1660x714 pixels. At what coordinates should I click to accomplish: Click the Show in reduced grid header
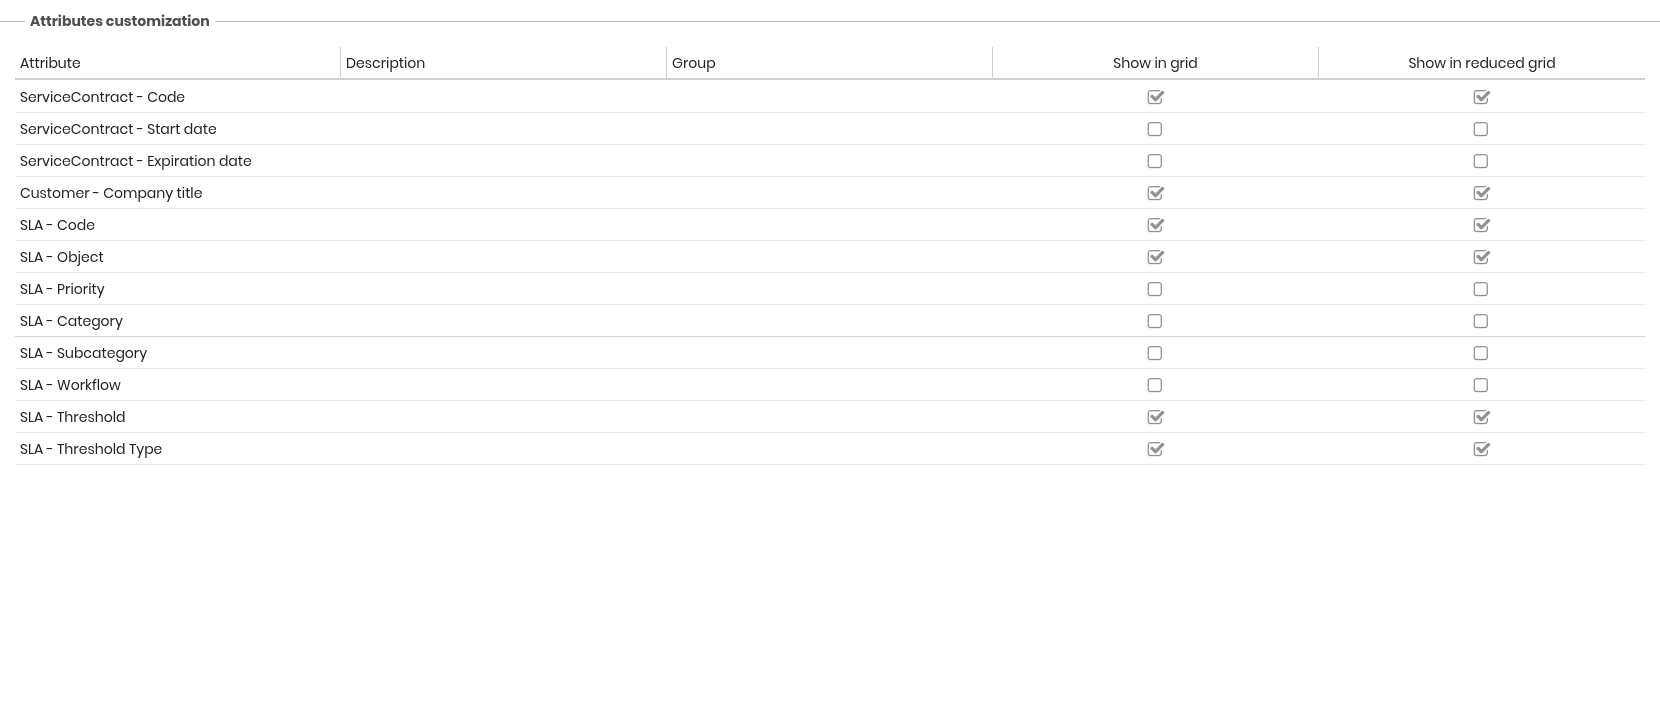(x=1481, y=63)
